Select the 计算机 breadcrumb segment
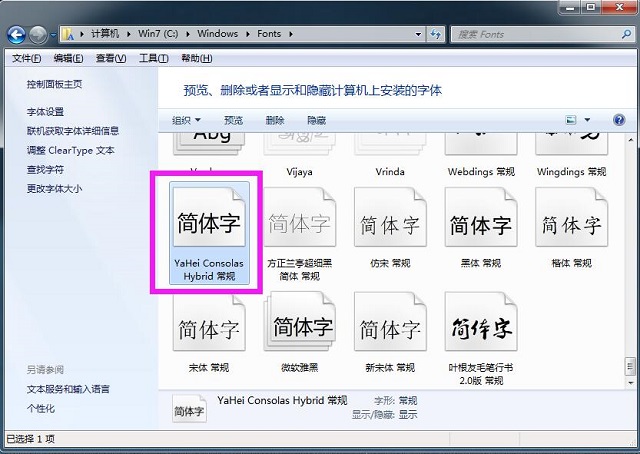Image resolution: width=640 pixels, height=454 pixels. tap(105, 34)
